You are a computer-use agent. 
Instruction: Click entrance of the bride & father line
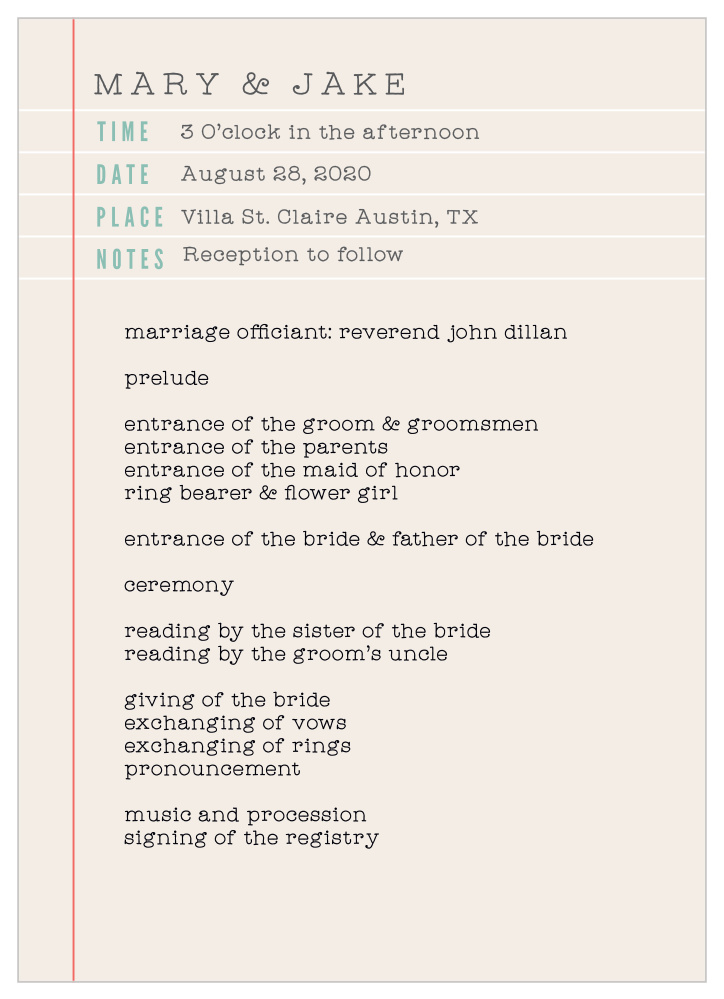pyautogui.click(x=359, y=539)
